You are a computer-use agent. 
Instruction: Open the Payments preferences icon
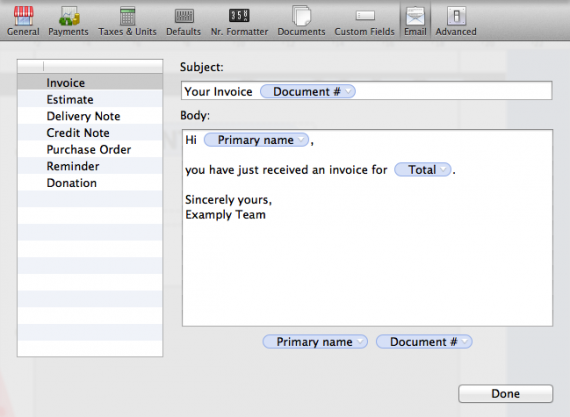pos(68,16)
